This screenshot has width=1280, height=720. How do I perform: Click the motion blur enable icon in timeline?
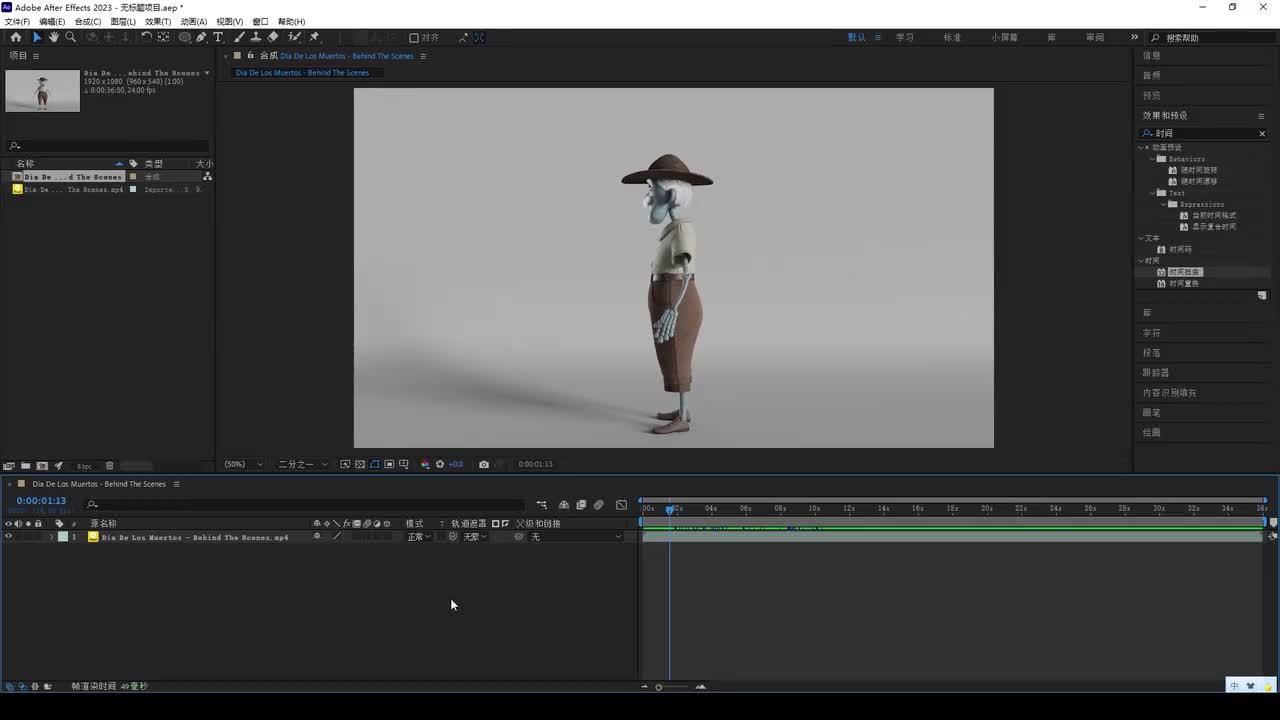click(598, 505)
